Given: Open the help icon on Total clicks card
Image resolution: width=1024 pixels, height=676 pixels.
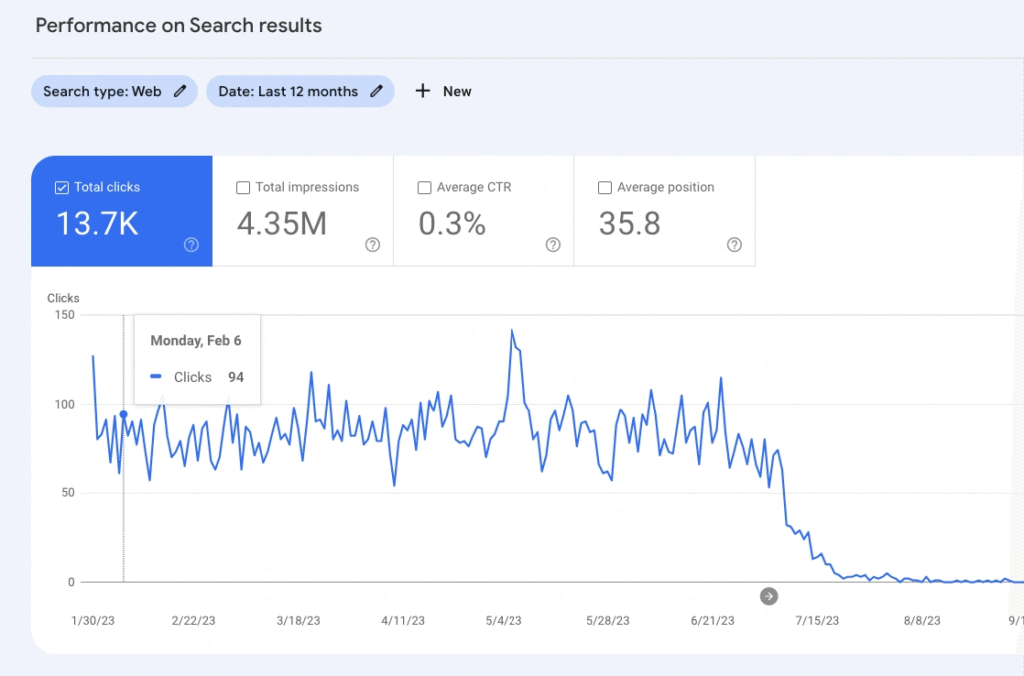Looking at the screenshot, I should coord(192,245).
